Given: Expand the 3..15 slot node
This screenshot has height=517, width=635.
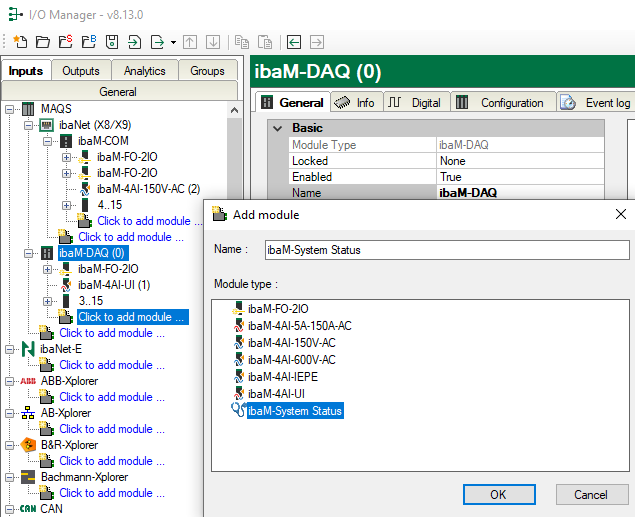Looking at the screenshot, I should (x=48, y=301).
